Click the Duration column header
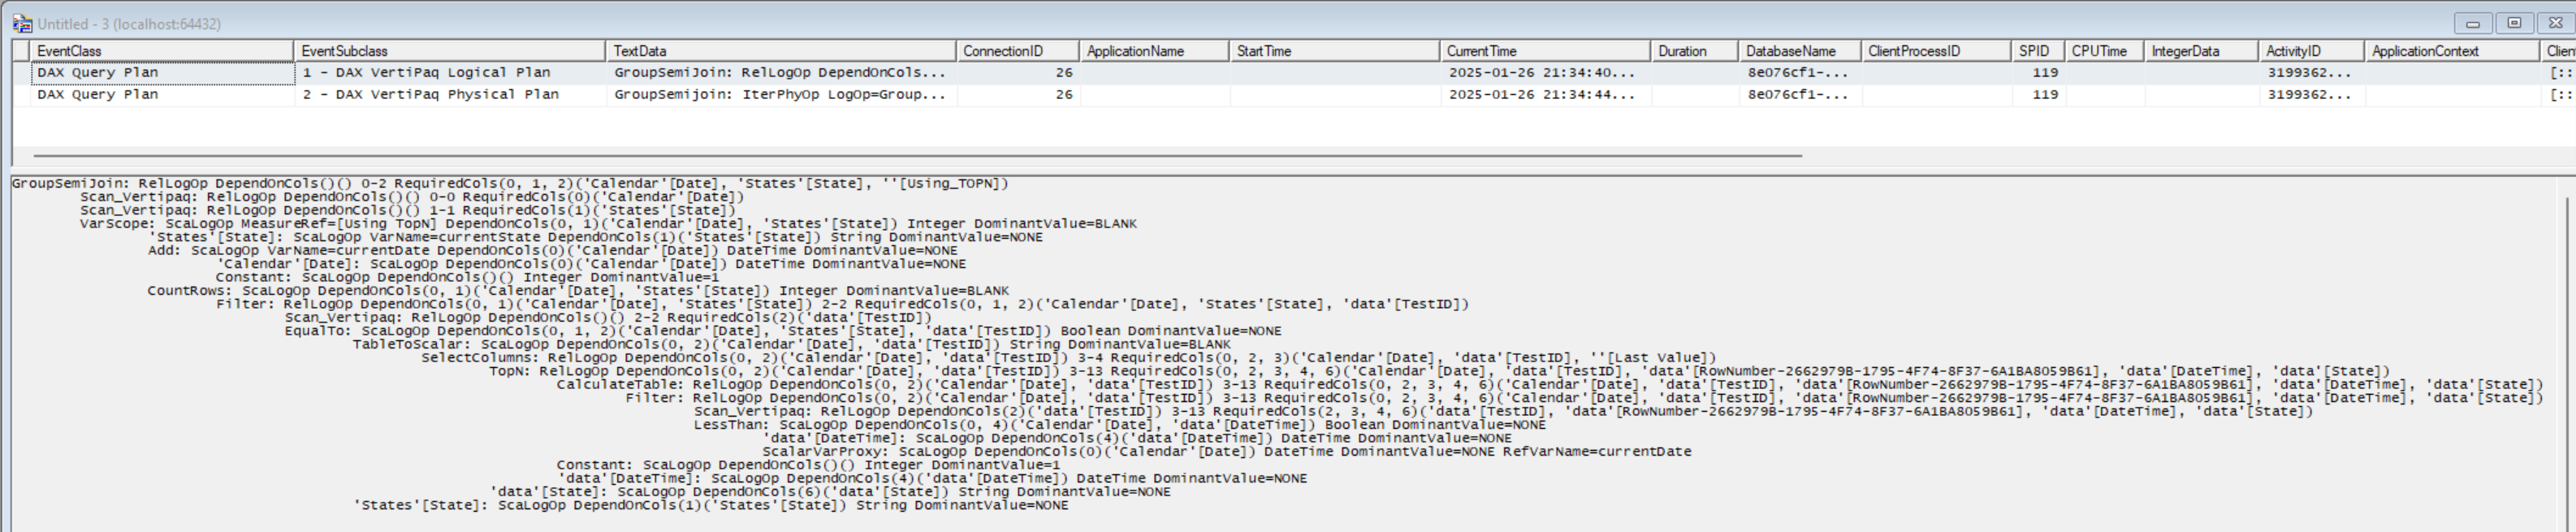This screenshot has height=532, width=2576. tap(1693, 51)
